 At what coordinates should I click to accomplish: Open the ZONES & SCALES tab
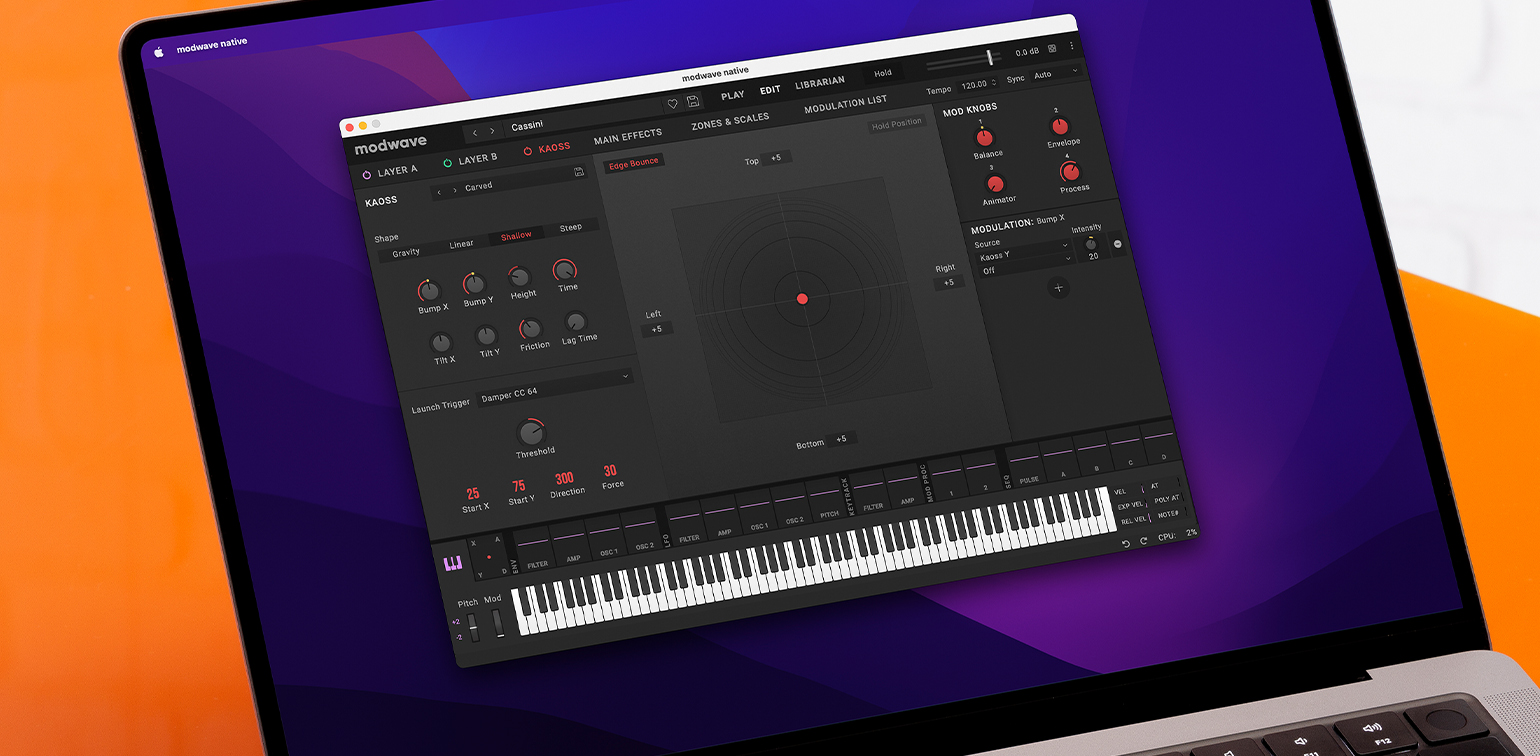(730, 120)
